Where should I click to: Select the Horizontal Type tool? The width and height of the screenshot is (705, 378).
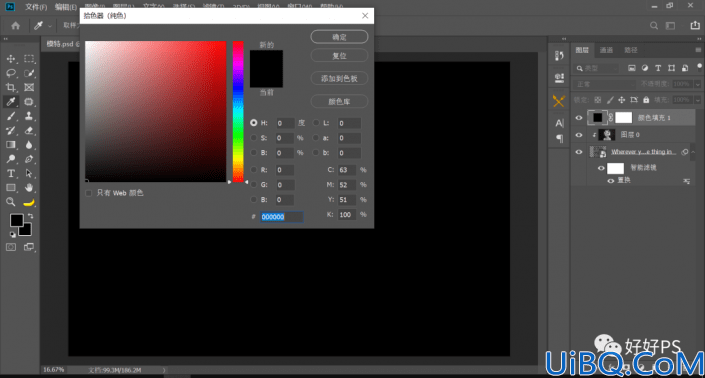point(11,173)
